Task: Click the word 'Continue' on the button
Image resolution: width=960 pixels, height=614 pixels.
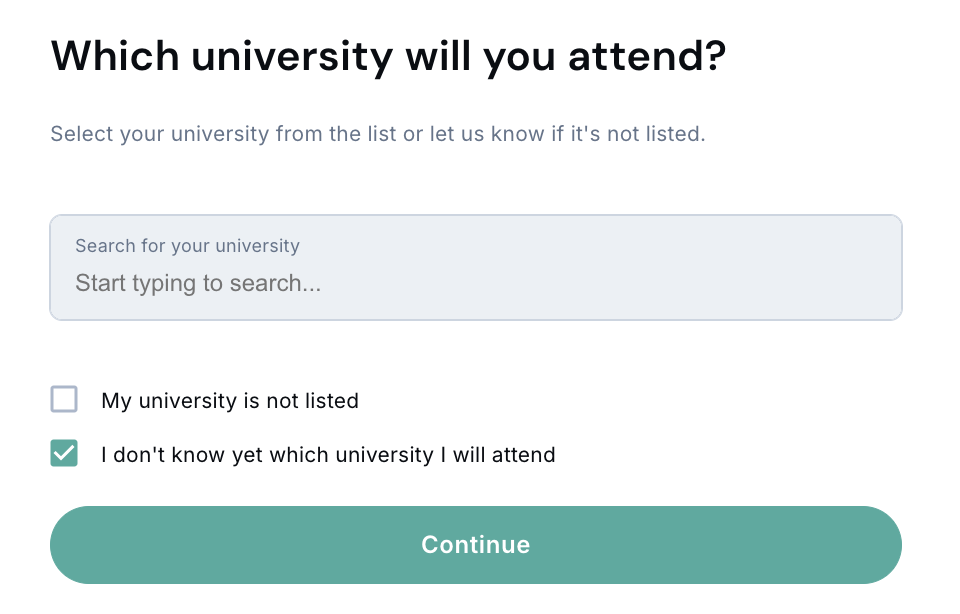Action: 476,545
